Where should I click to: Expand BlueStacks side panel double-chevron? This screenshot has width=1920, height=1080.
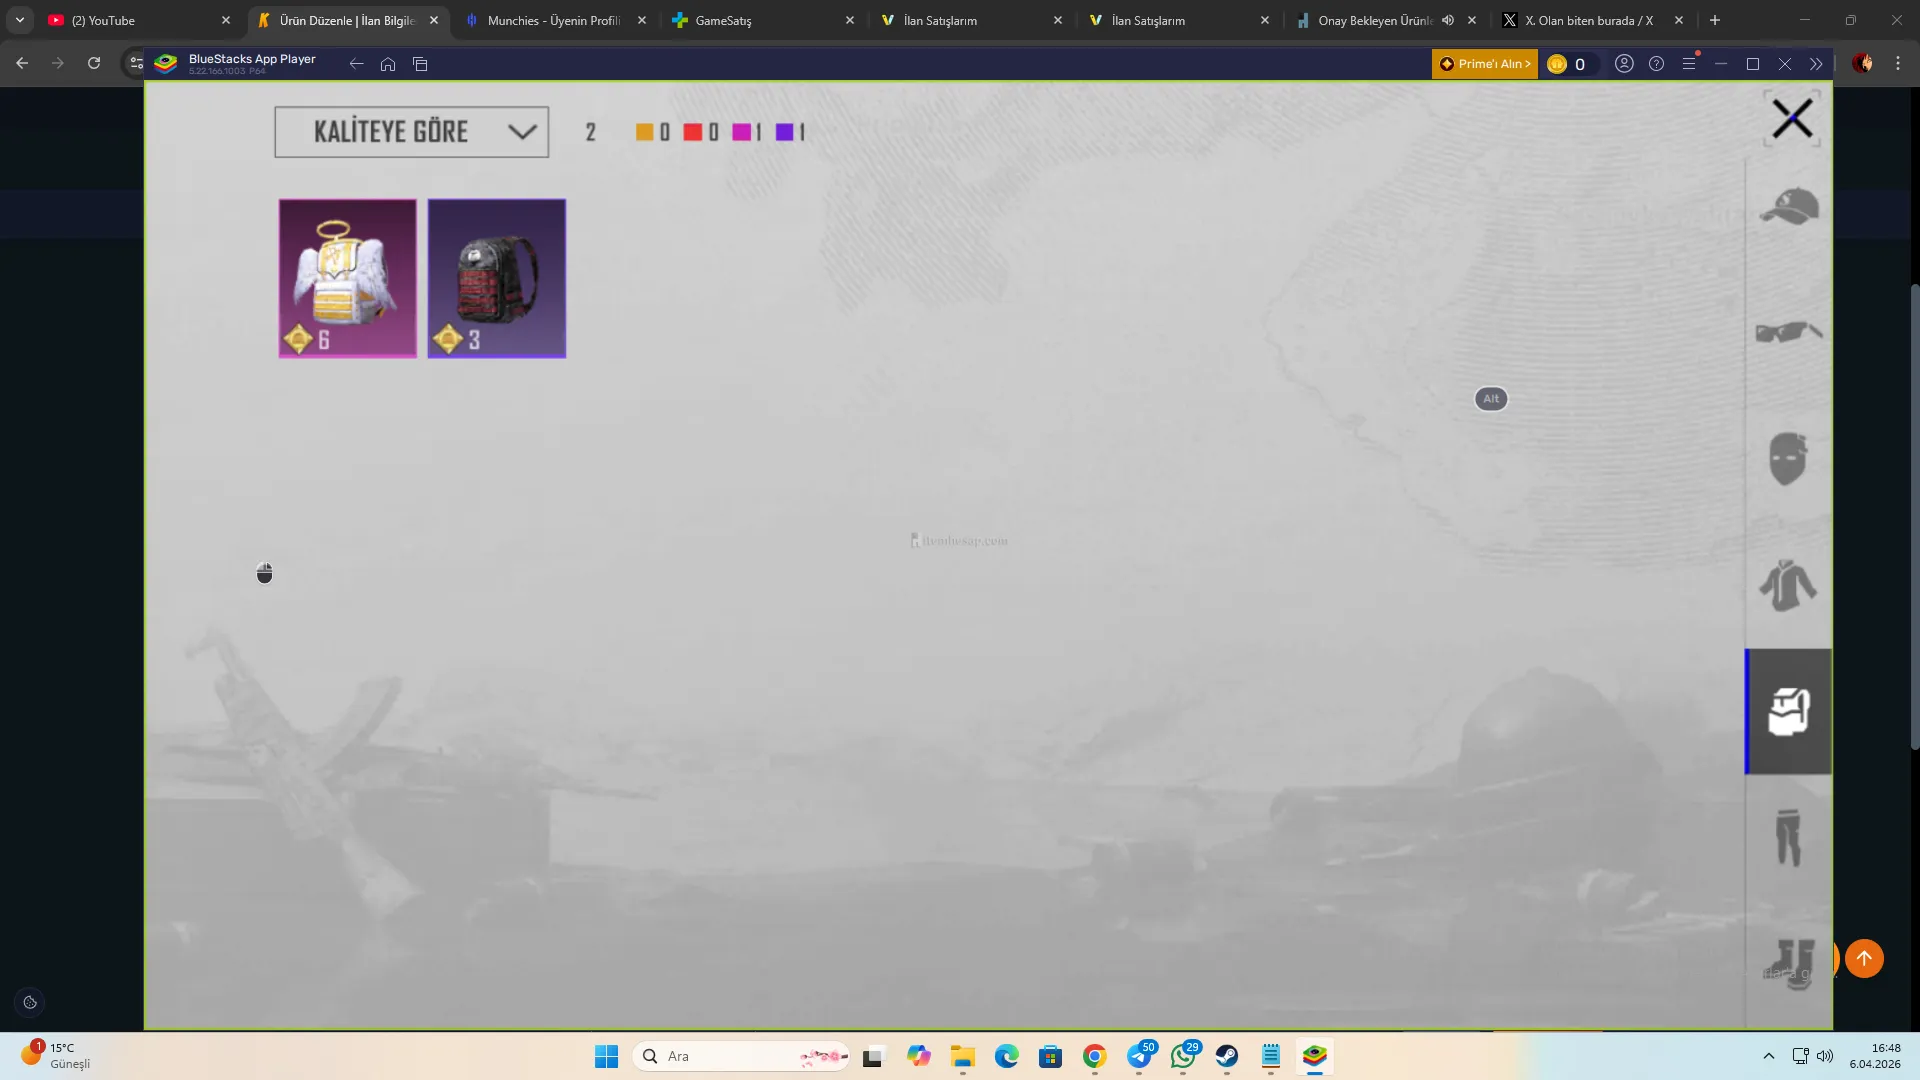pyautogui.click(x=1816, y=64)
